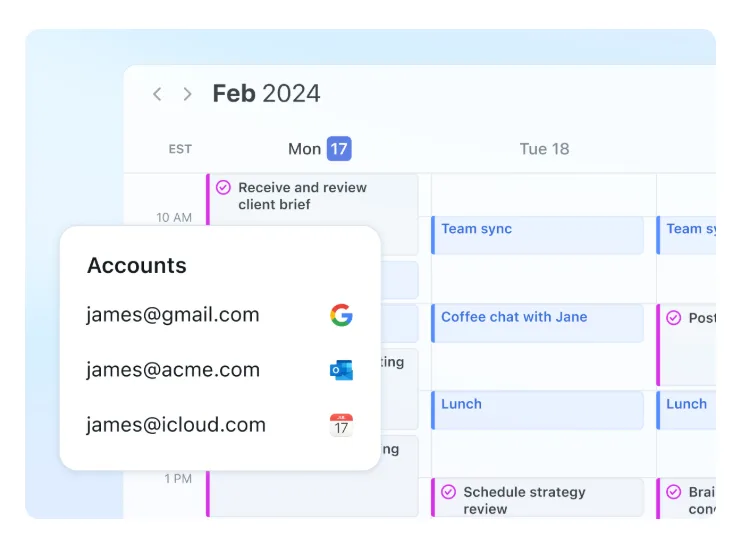742x547 pixels.
Task: Open the 'Lunch' event in third column
Action: tap(686, 410)
